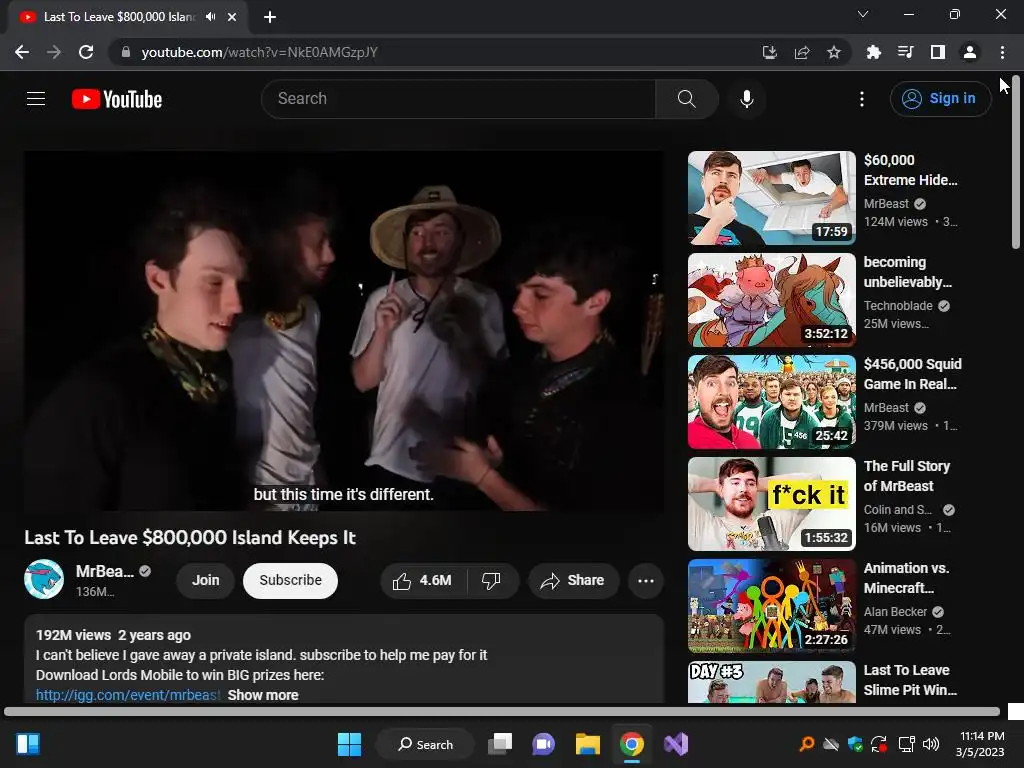Image resolution: width=1024 pixels, height=768 pixels.
Task: Open media controls icon in toolbar
Action: click(x=905, y=52)
